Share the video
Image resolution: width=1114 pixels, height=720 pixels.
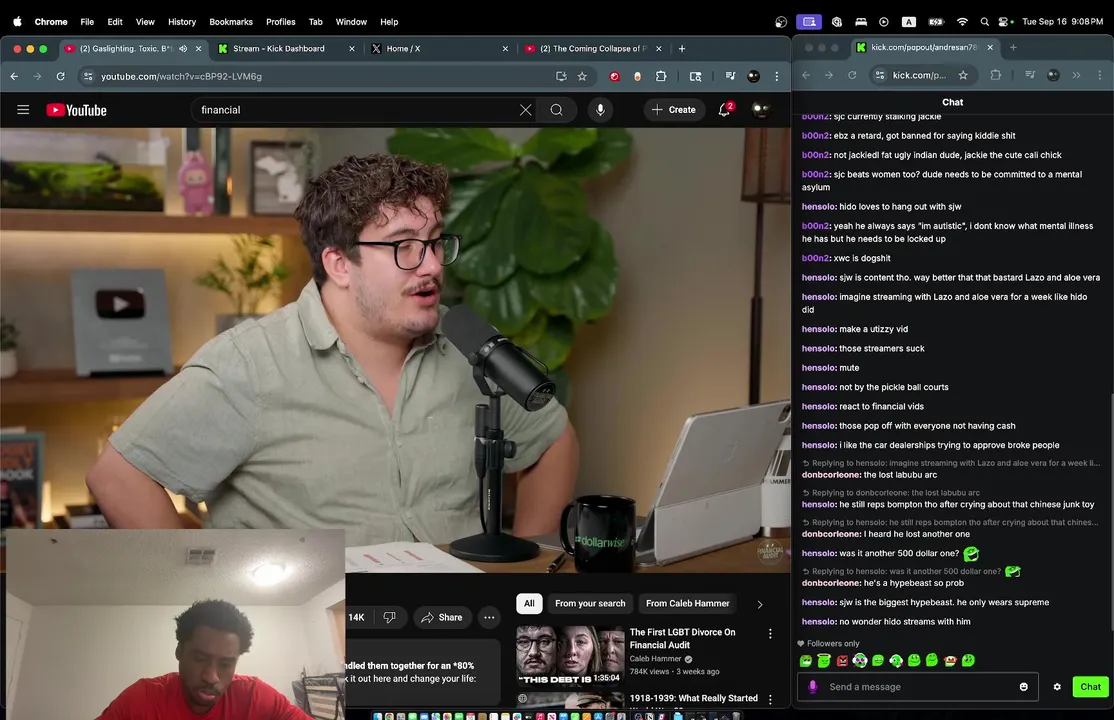click(x=442, y=617)
